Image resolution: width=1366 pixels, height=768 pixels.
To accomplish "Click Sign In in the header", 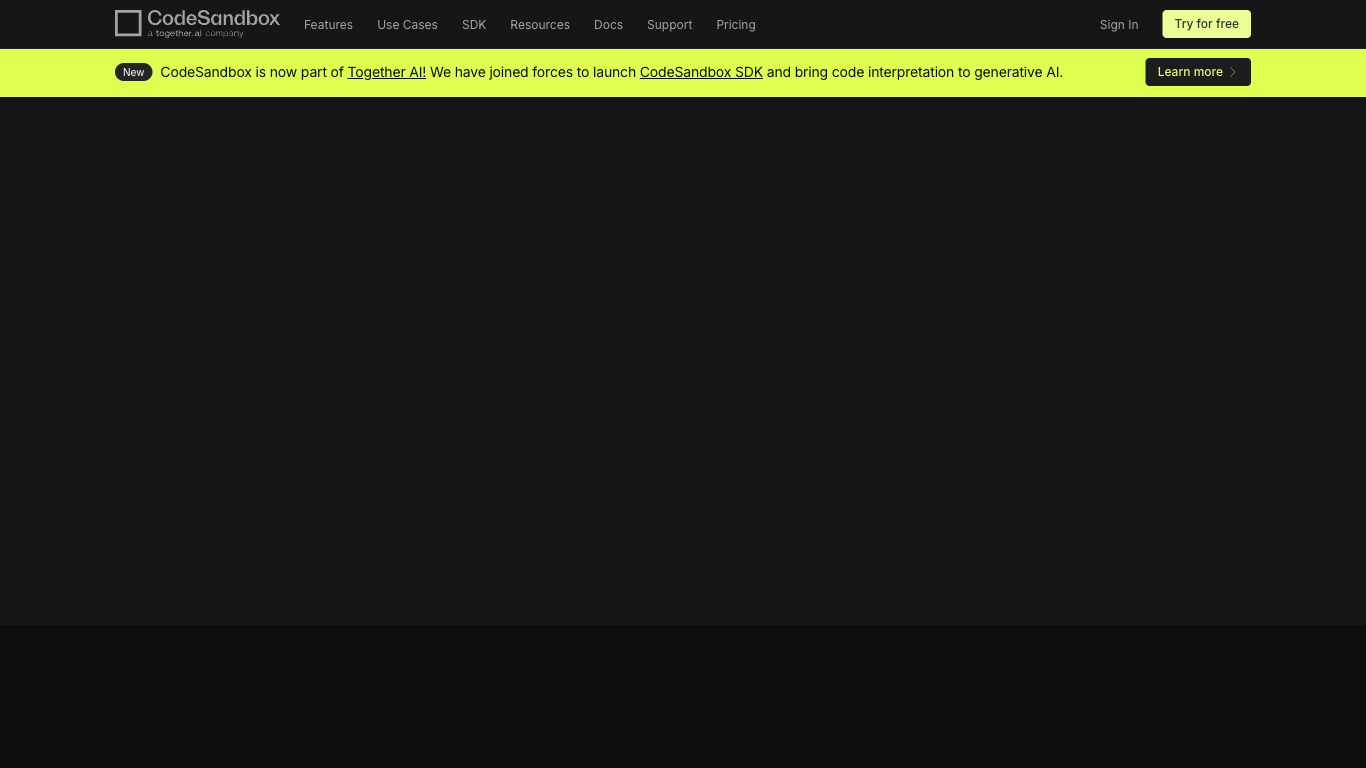I will point(1118,25).
